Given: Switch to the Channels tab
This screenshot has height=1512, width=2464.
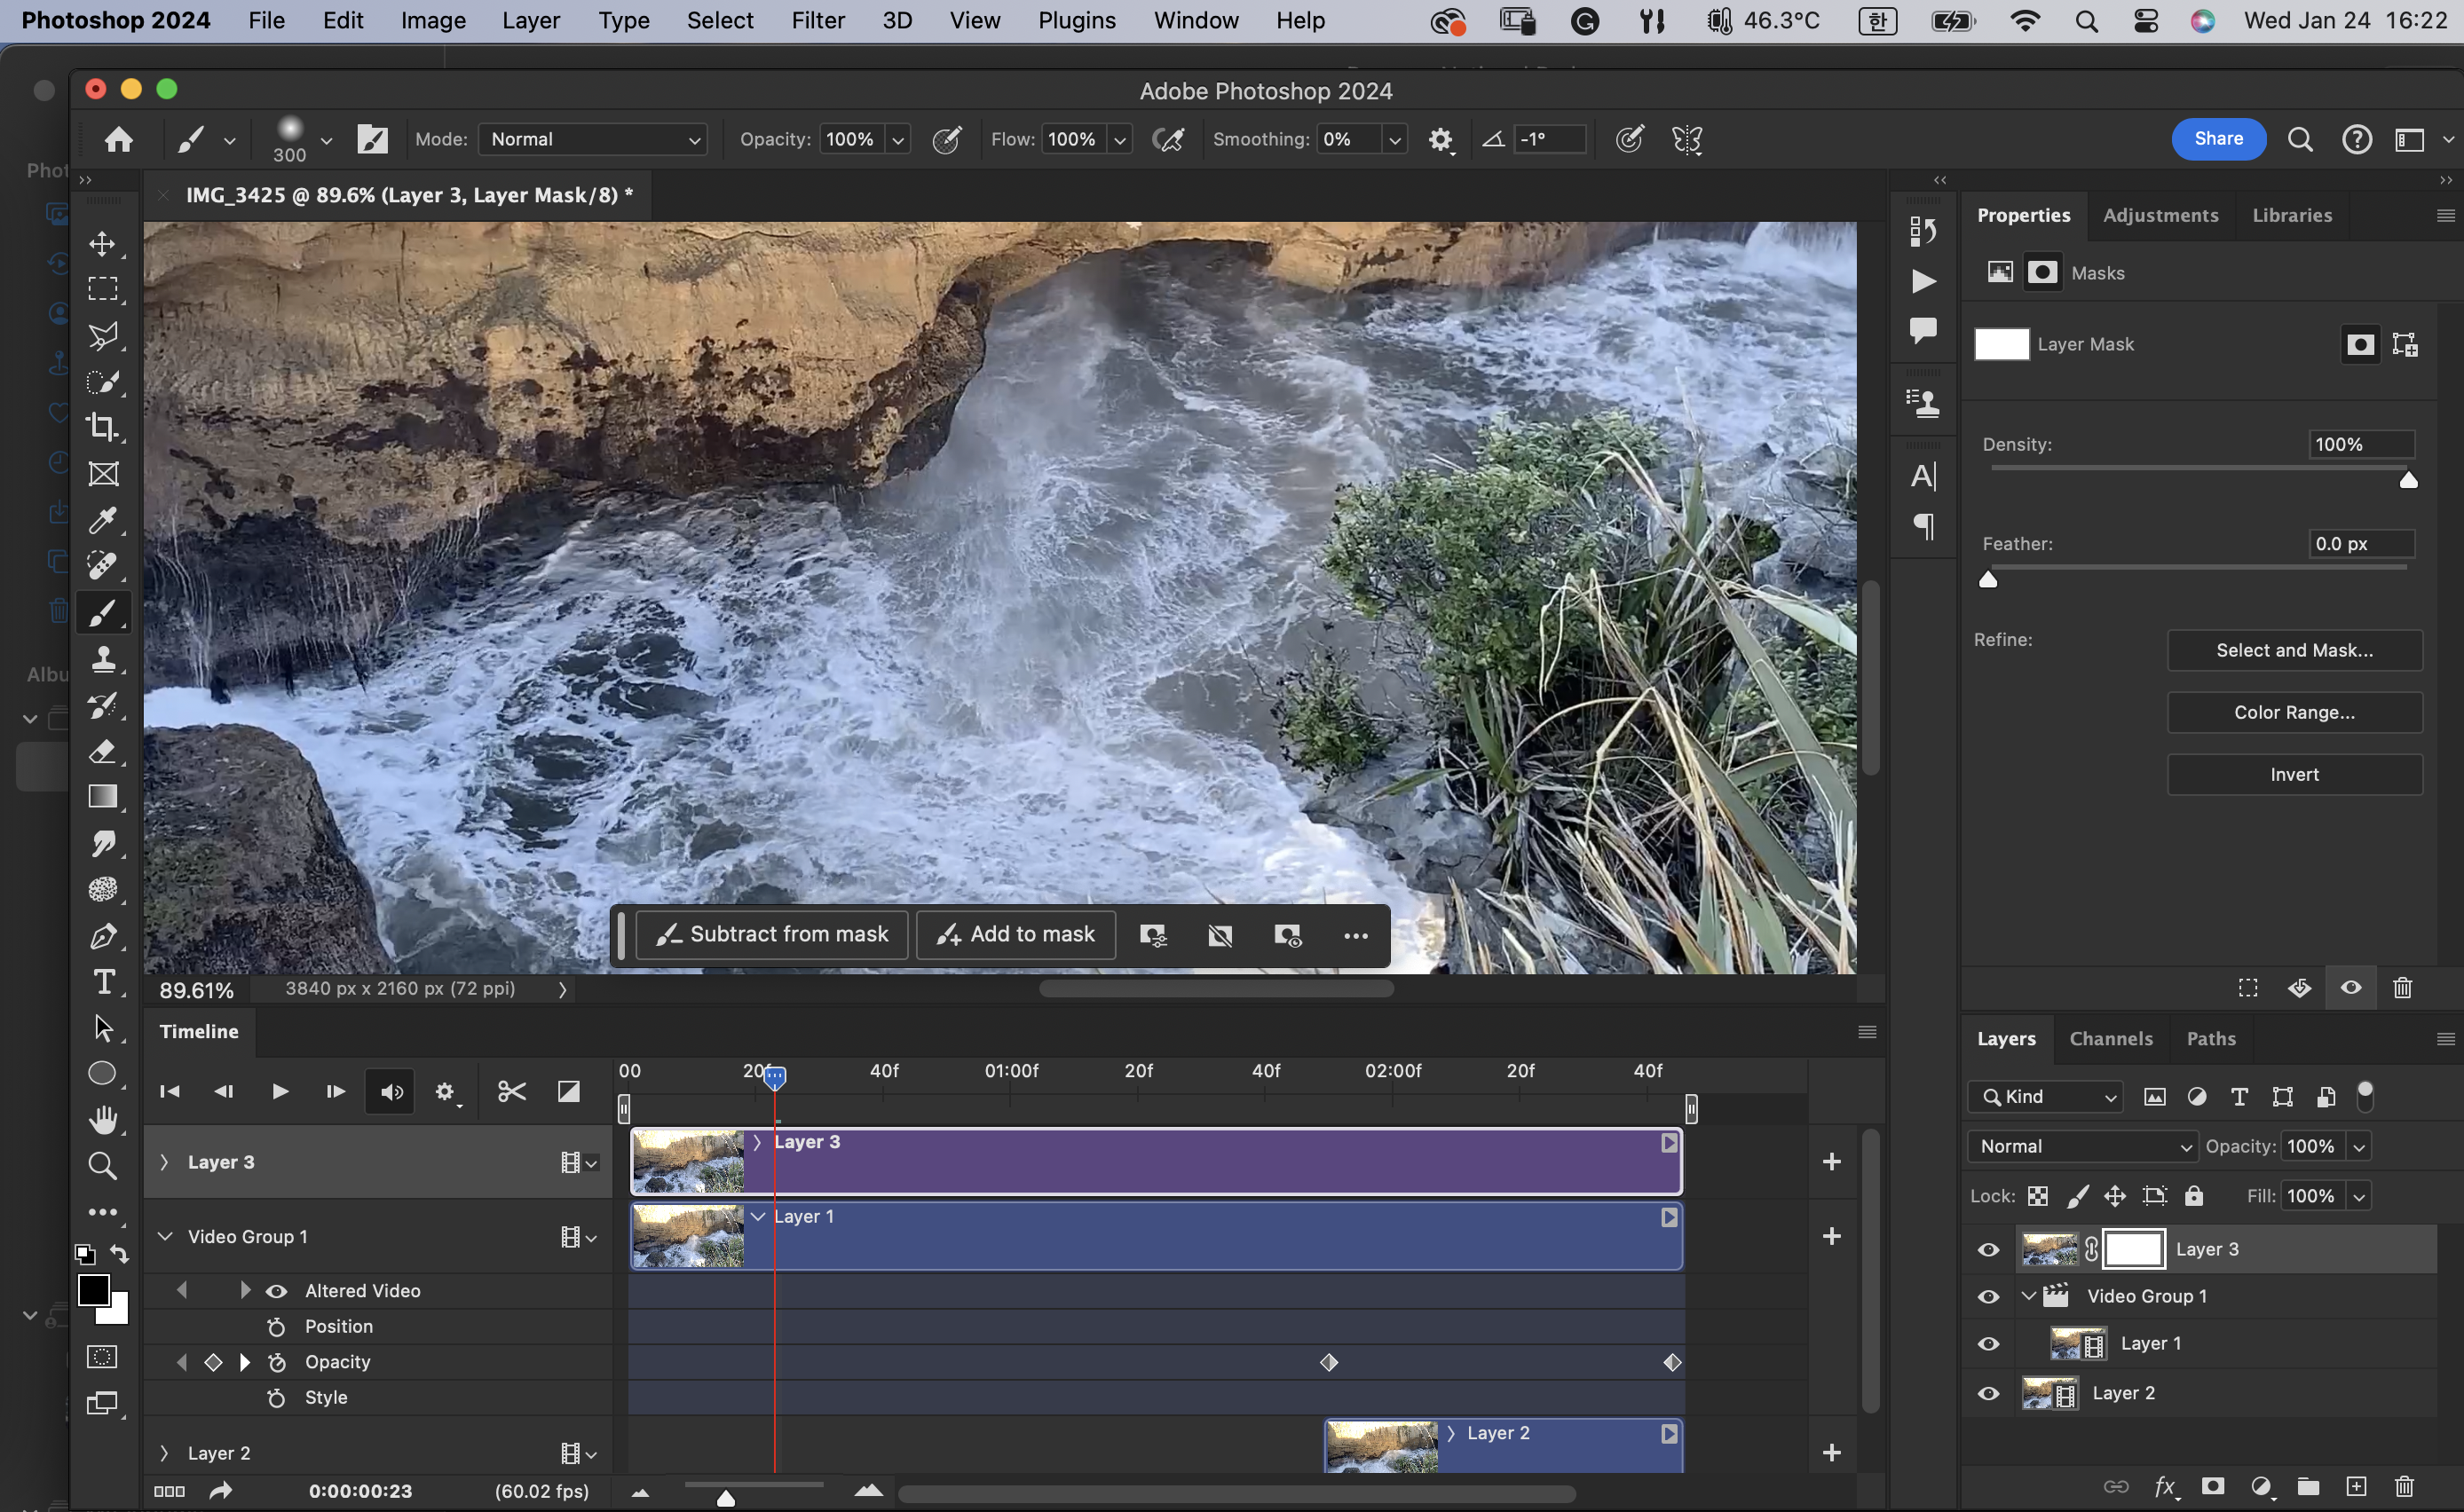Looking at the screenshot, I should 2110,1039.
